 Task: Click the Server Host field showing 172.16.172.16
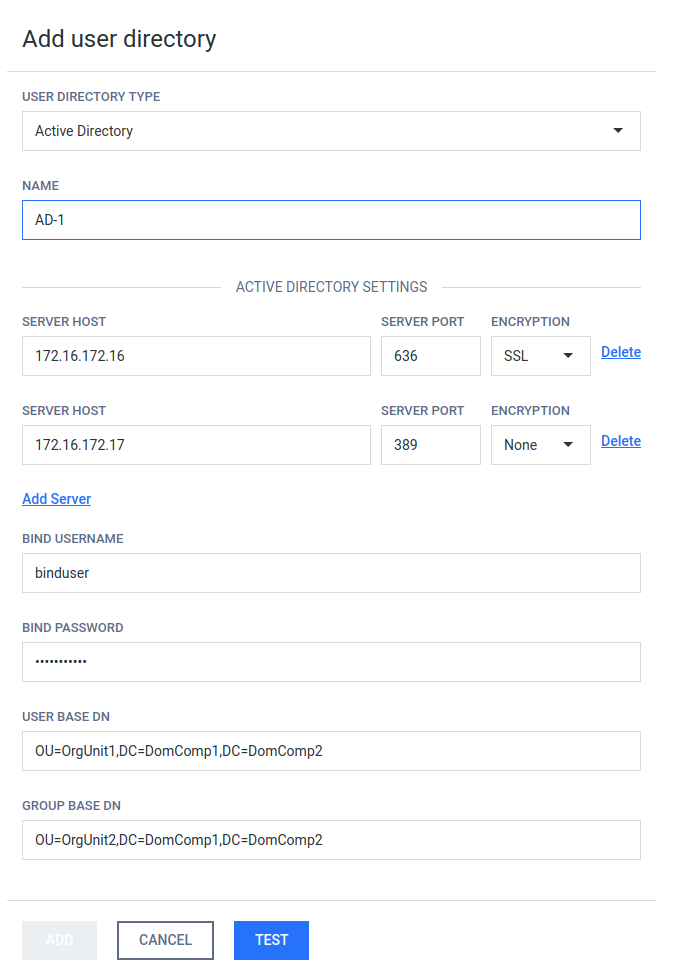[x=196, y=355]
